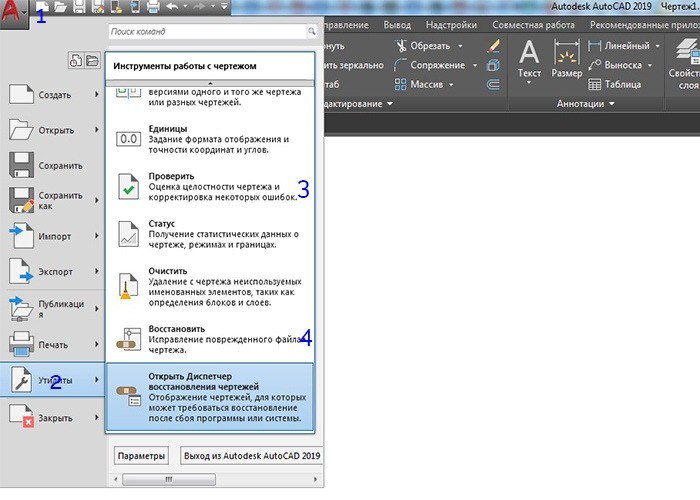
Task: Click in the Поиск команд search field
Action: coord(207,31)
